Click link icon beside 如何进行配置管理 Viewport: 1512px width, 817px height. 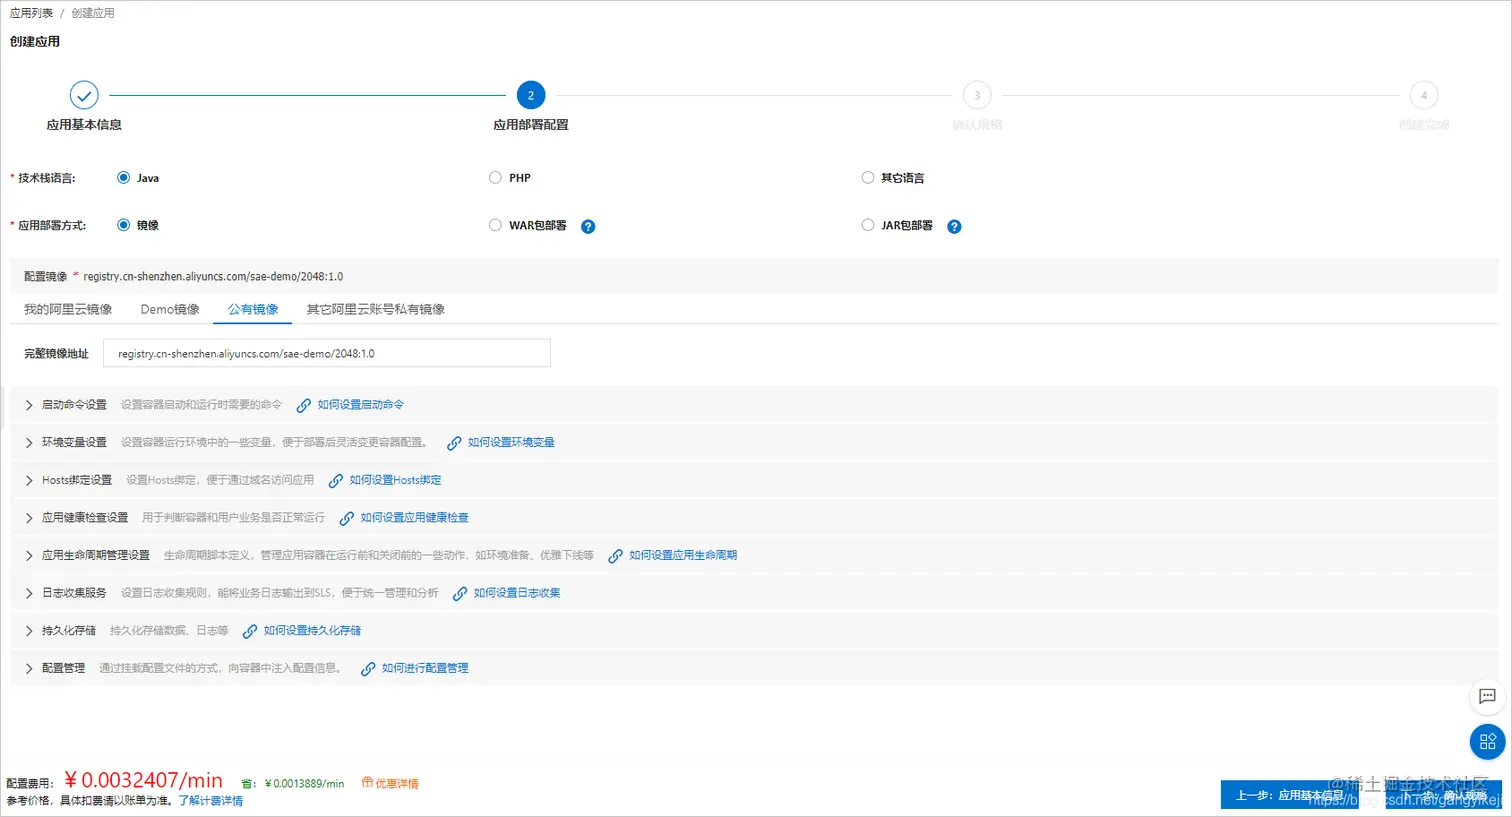368,669
